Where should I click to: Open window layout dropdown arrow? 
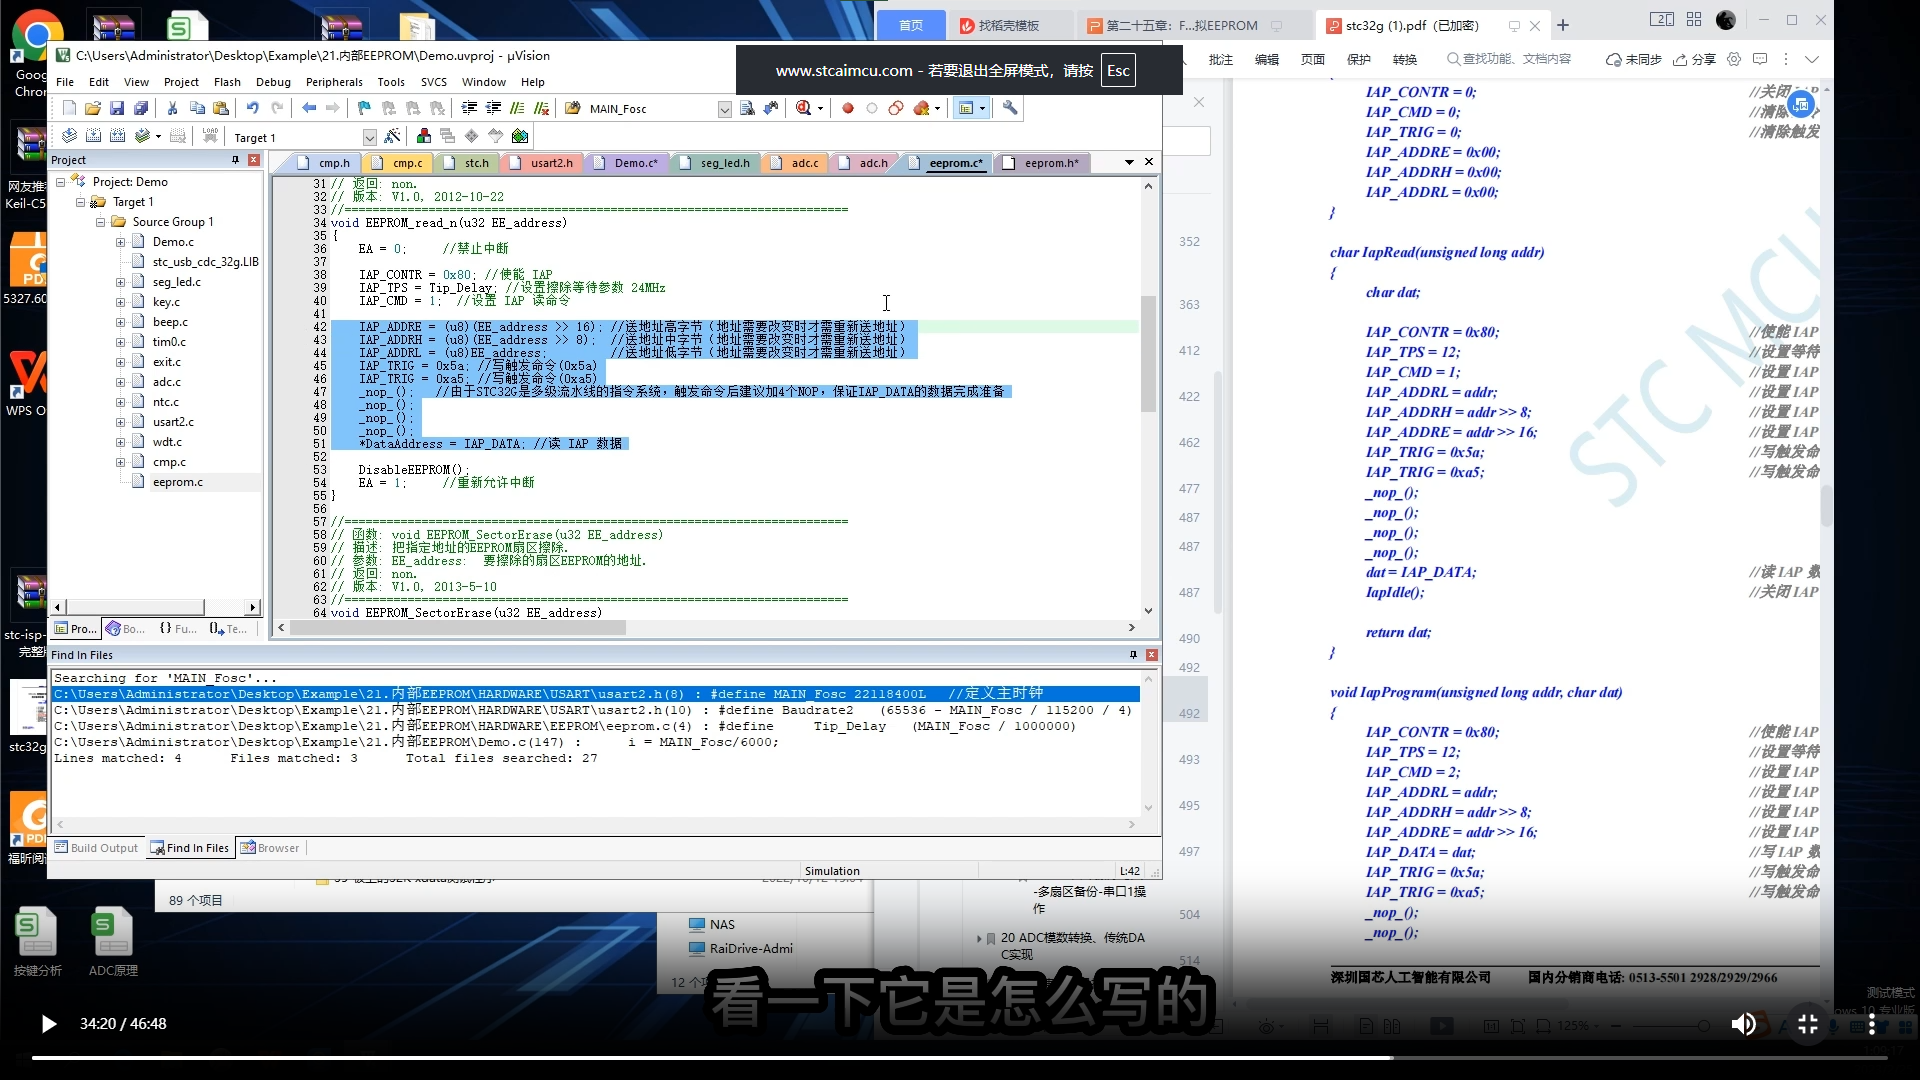pos(982,108)
